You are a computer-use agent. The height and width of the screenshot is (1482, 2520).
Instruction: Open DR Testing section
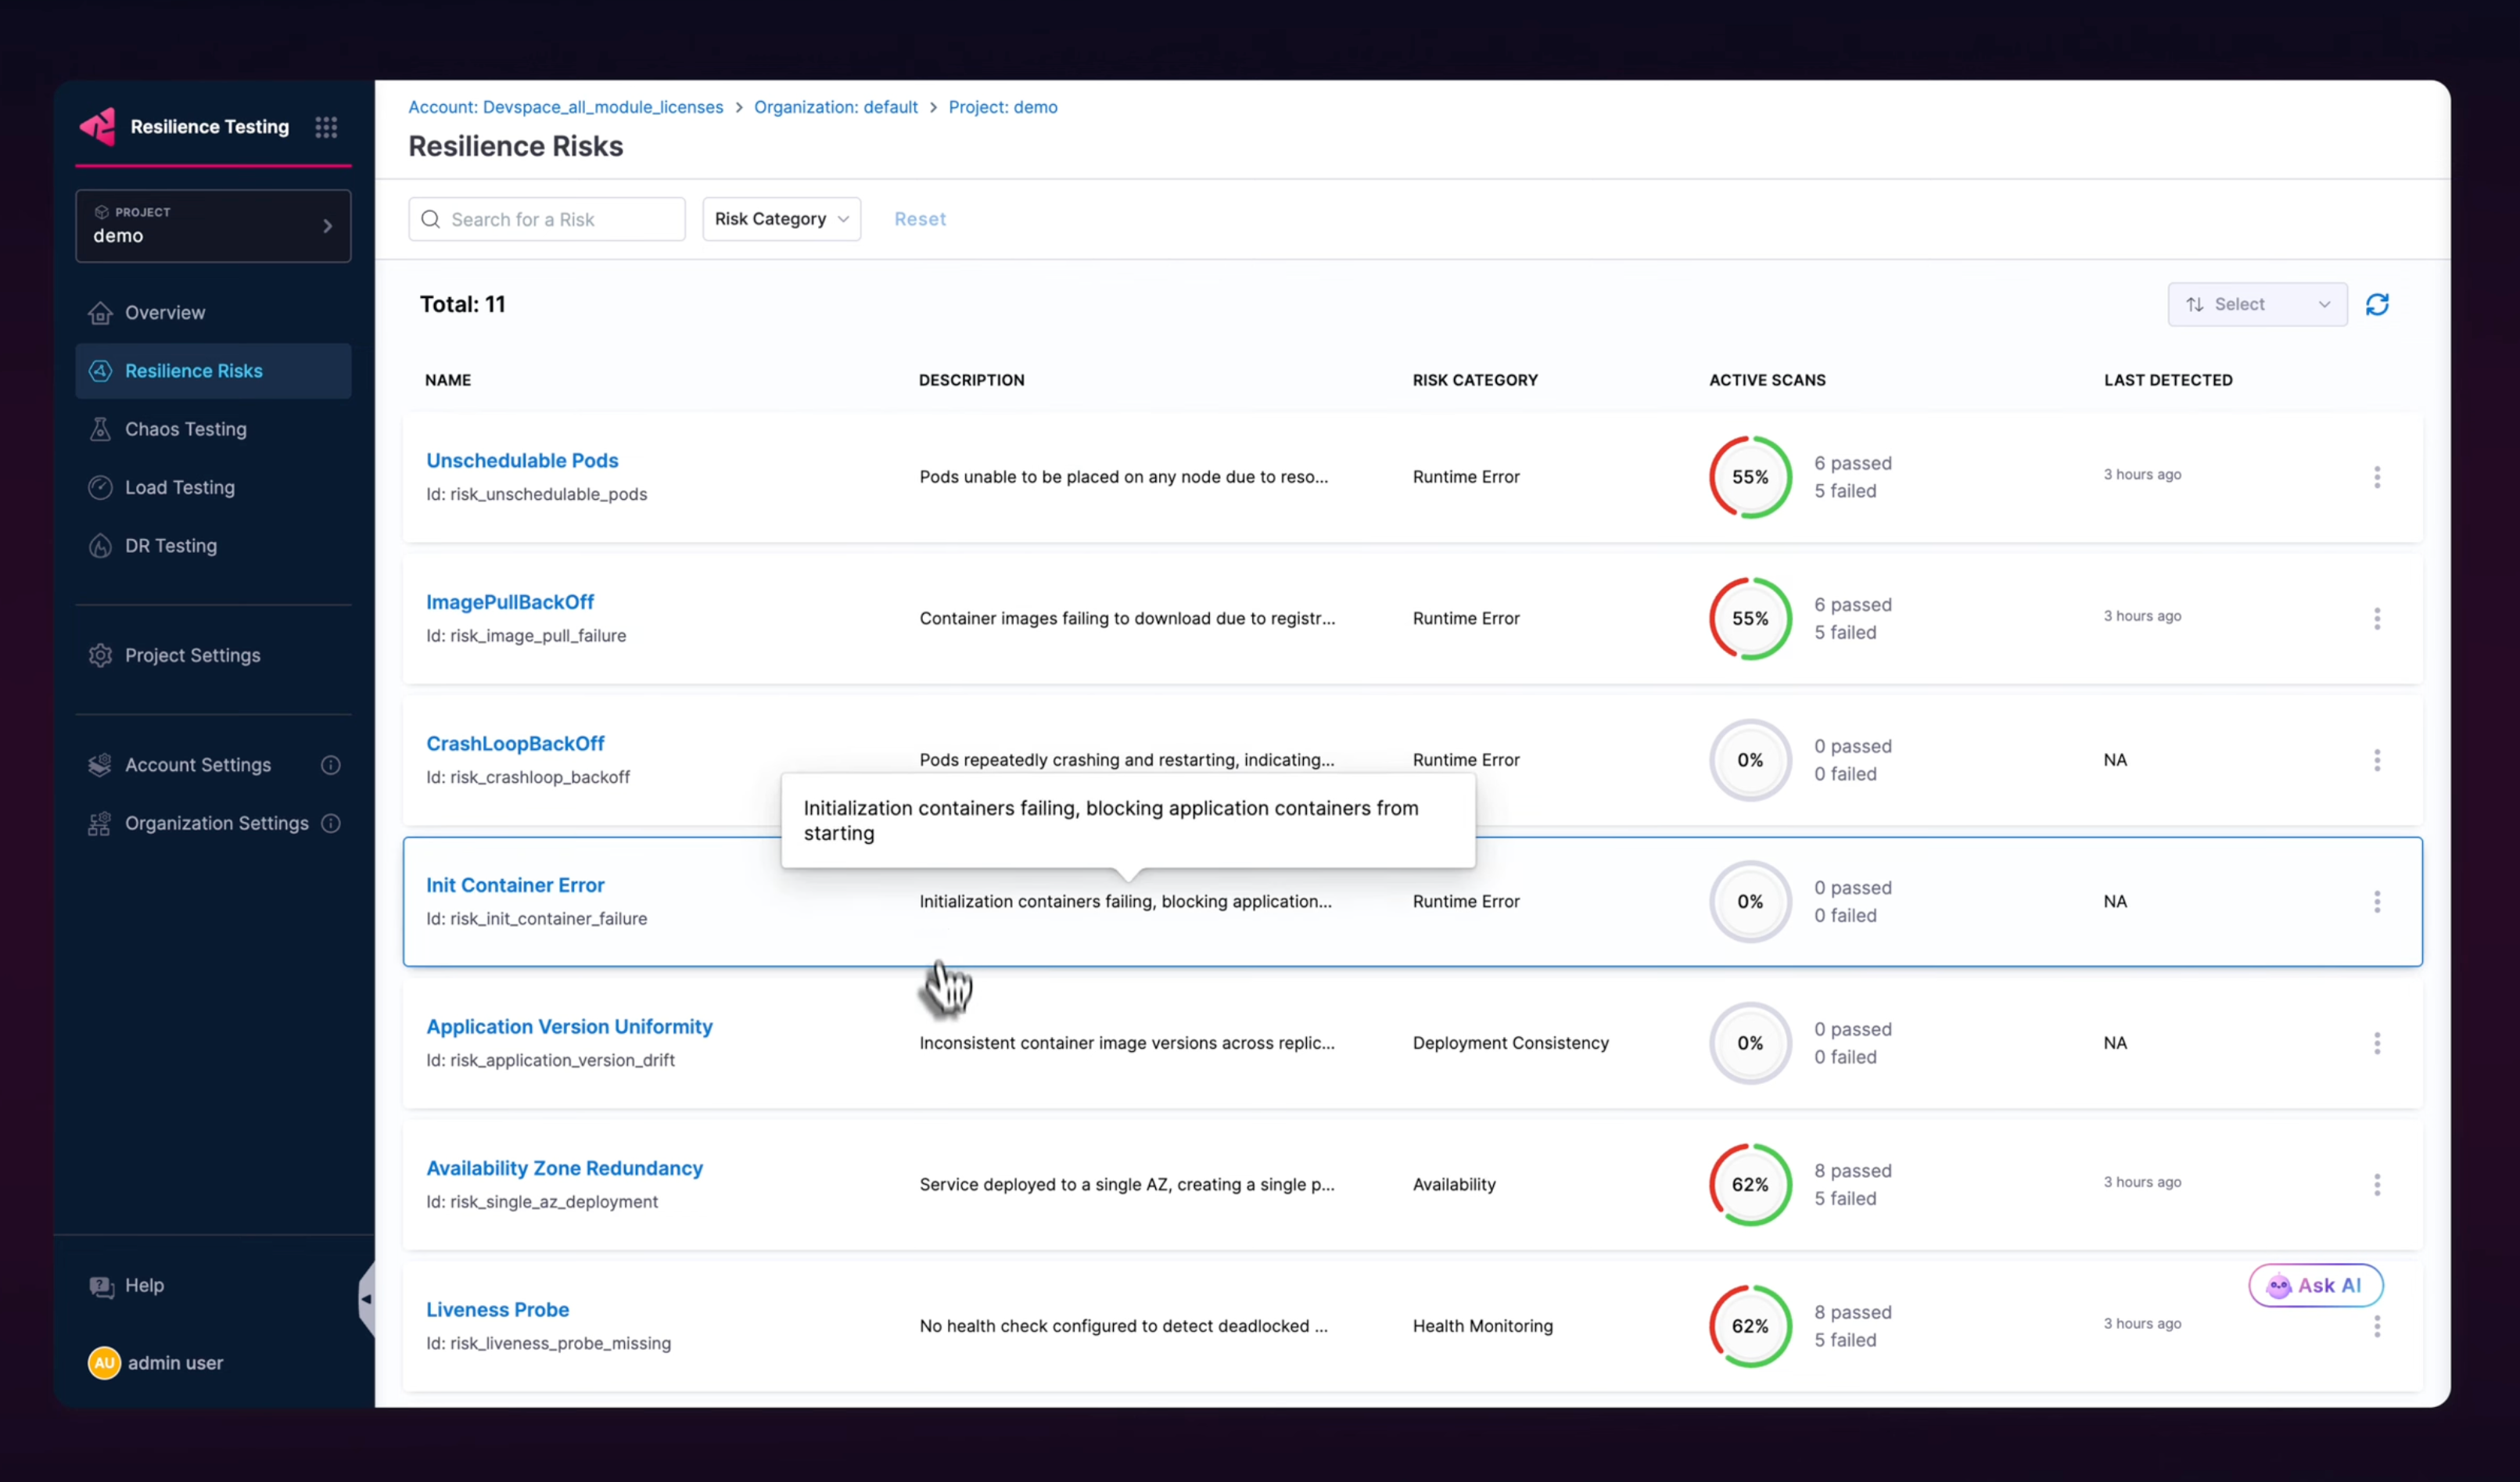(x=213, y=546)
